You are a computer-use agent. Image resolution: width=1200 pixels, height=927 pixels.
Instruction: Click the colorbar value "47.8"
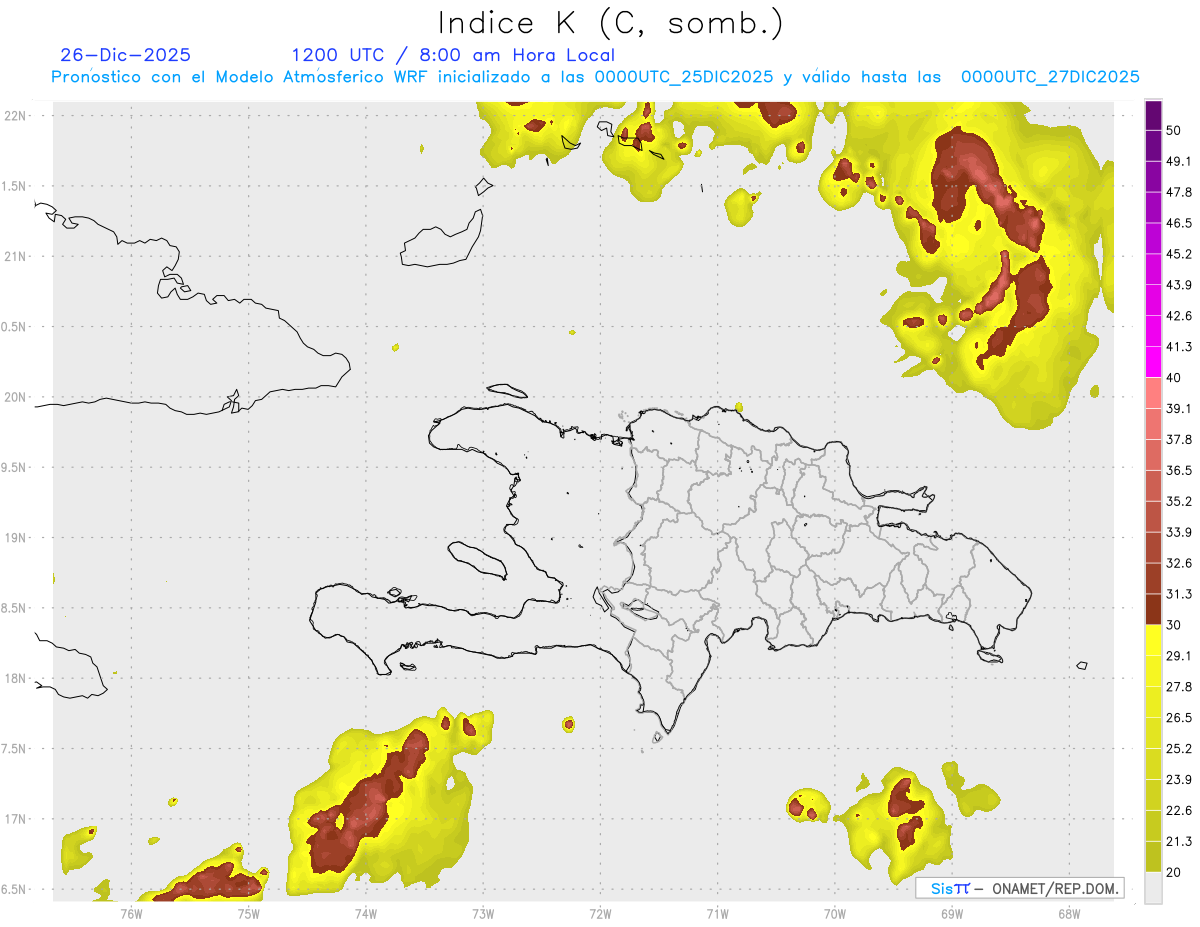click(1179, 192)
